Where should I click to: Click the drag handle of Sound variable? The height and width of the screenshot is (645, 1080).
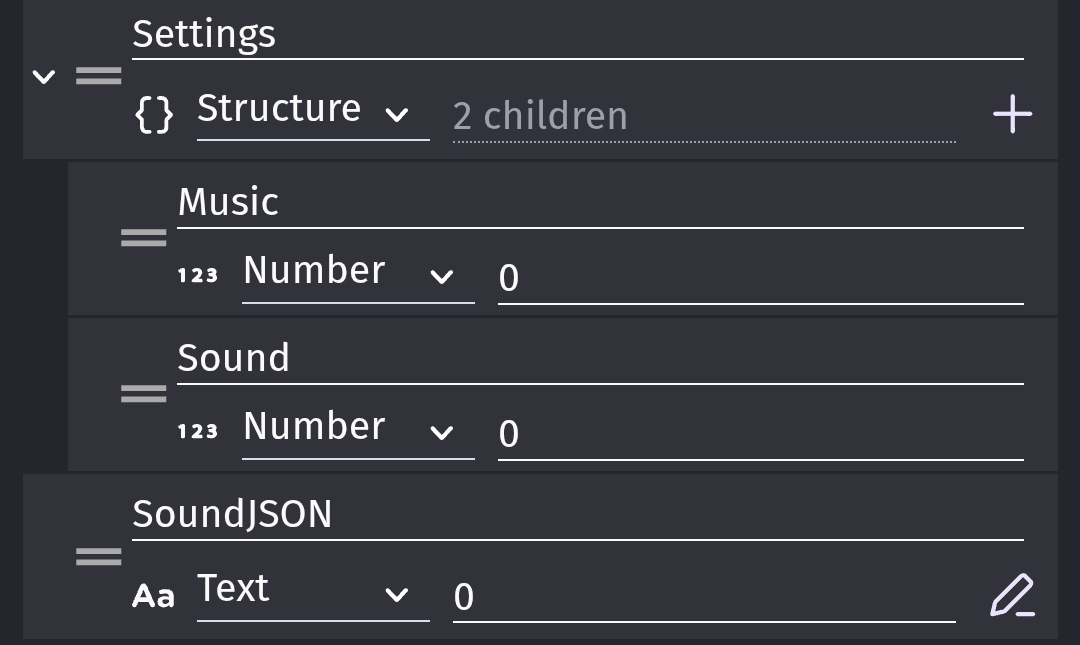pyautogui.click(x=143, y=394)
